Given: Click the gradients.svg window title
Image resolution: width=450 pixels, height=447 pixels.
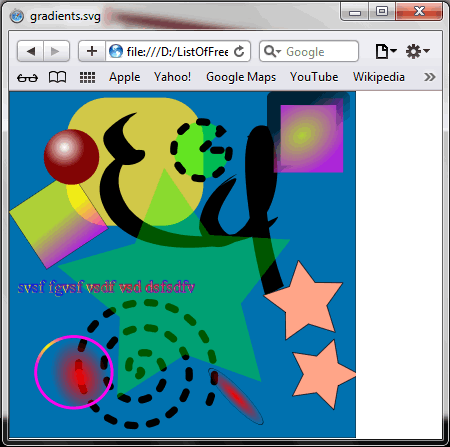Looking at the screenshot, I should click(65, 16).
